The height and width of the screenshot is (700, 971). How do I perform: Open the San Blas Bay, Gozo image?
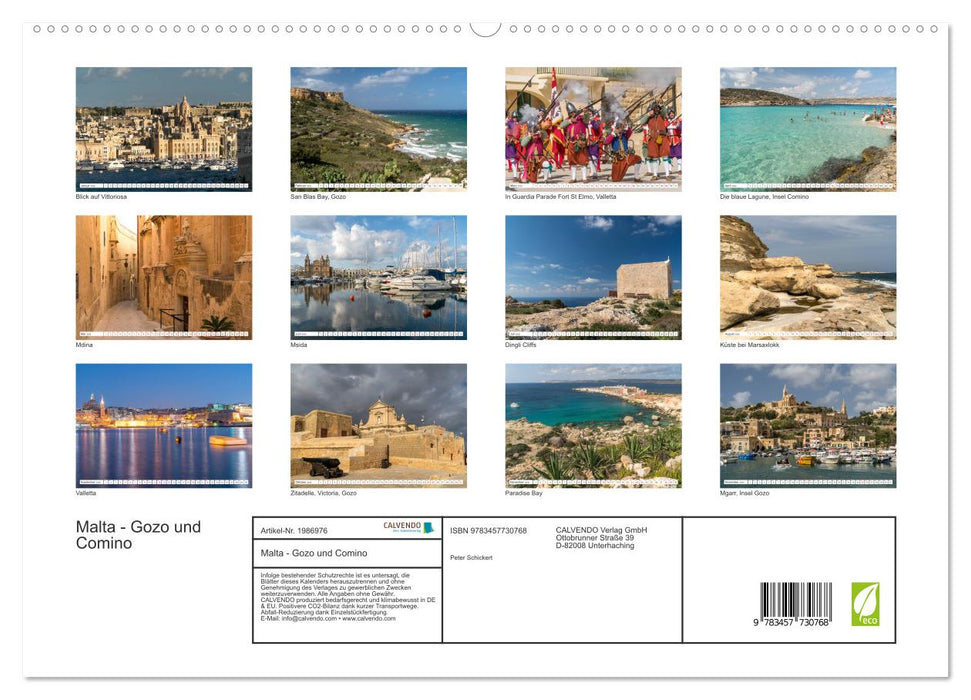[378, 128]
